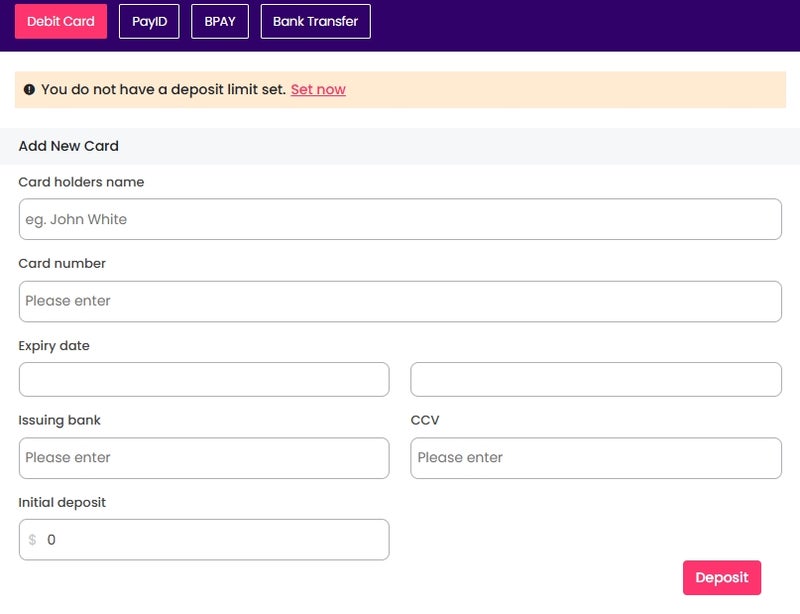
Task: Click the dollar sign in the deposit field
Action: 32,539
